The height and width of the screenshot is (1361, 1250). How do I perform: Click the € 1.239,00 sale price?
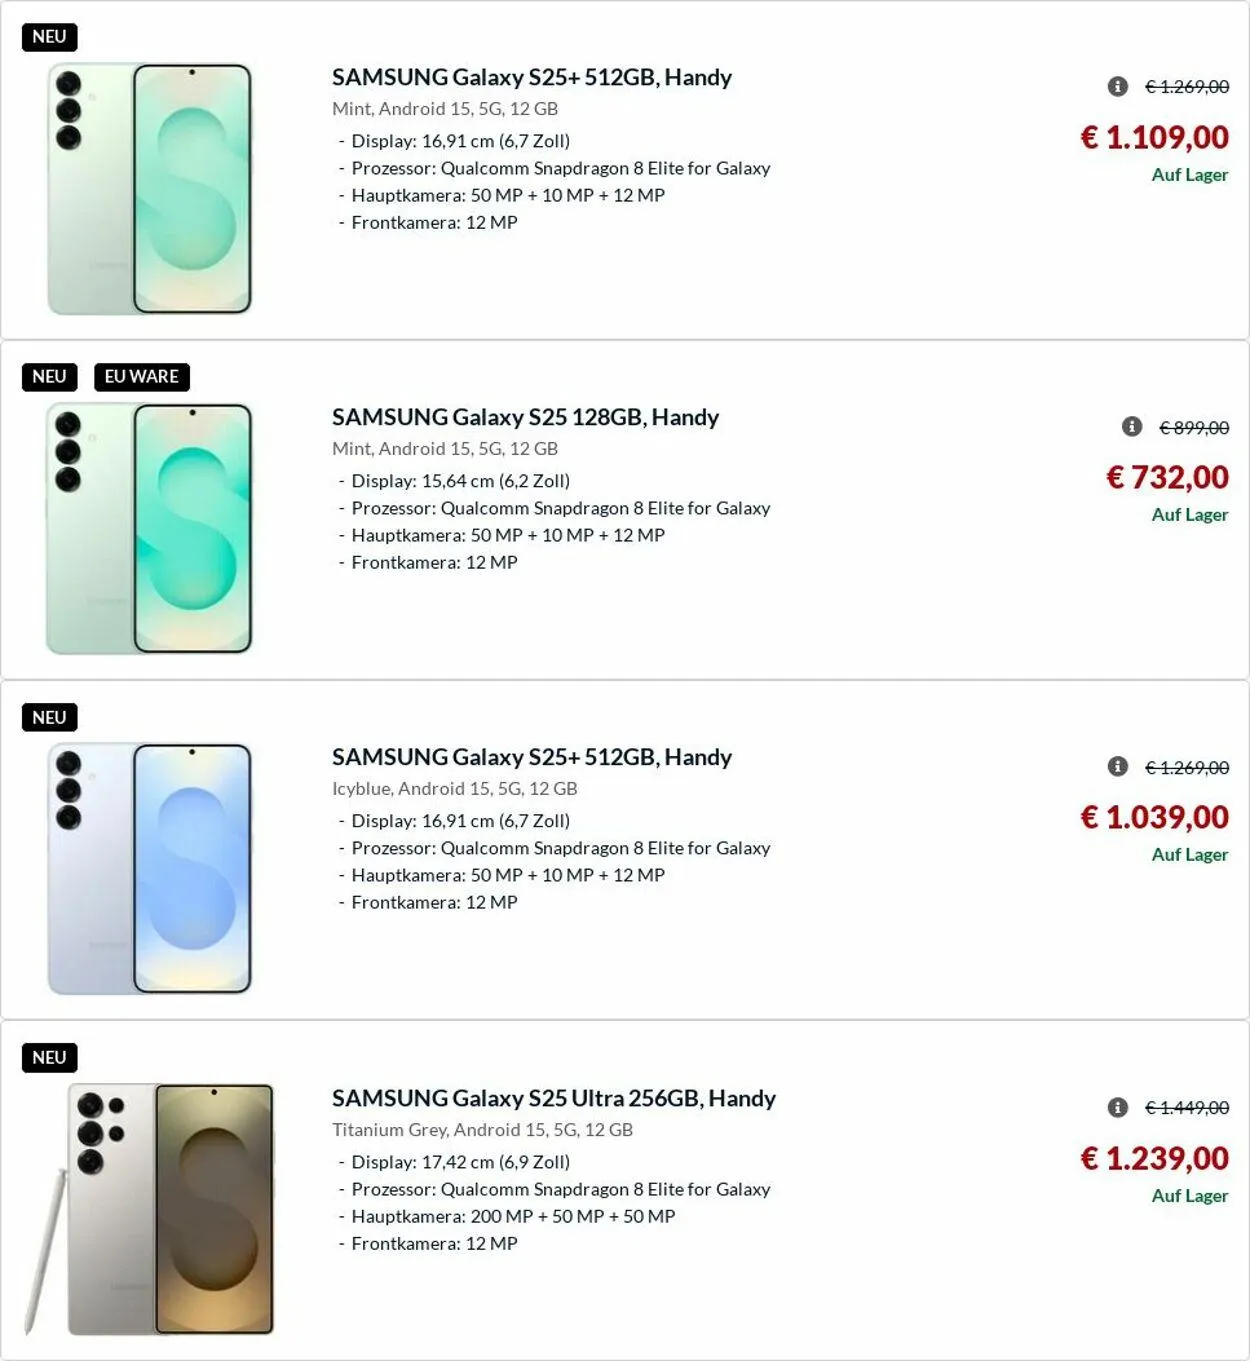[1154, 1158]
